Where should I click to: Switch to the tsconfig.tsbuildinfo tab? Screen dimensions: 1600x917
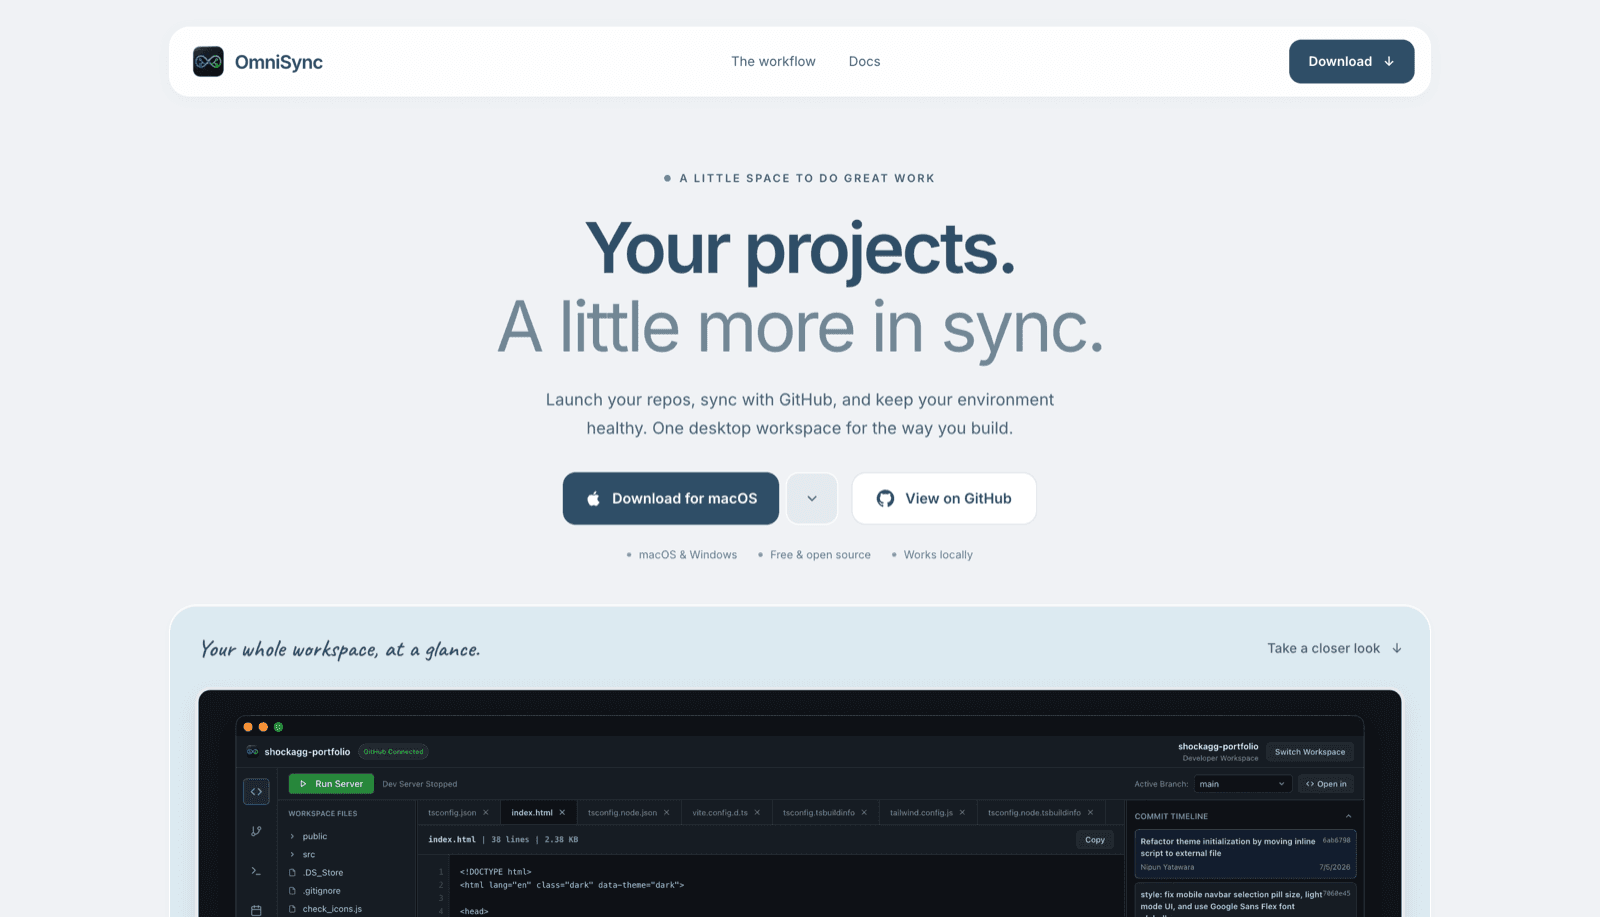(x=819, y=813)
